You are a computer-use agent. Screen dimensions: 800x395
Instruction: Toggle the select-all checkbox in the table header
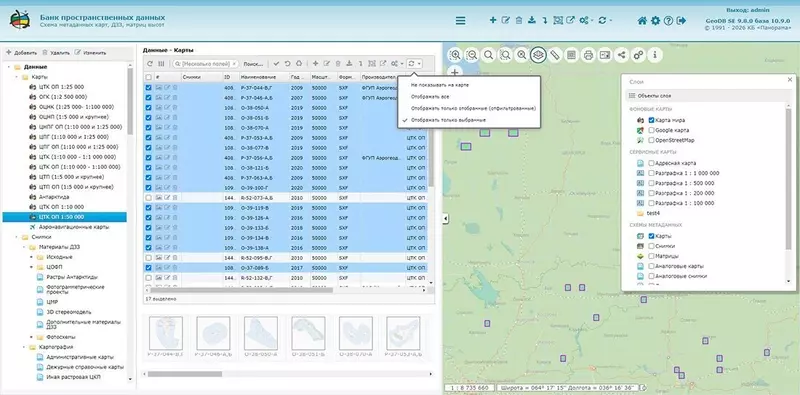point(148,77)
